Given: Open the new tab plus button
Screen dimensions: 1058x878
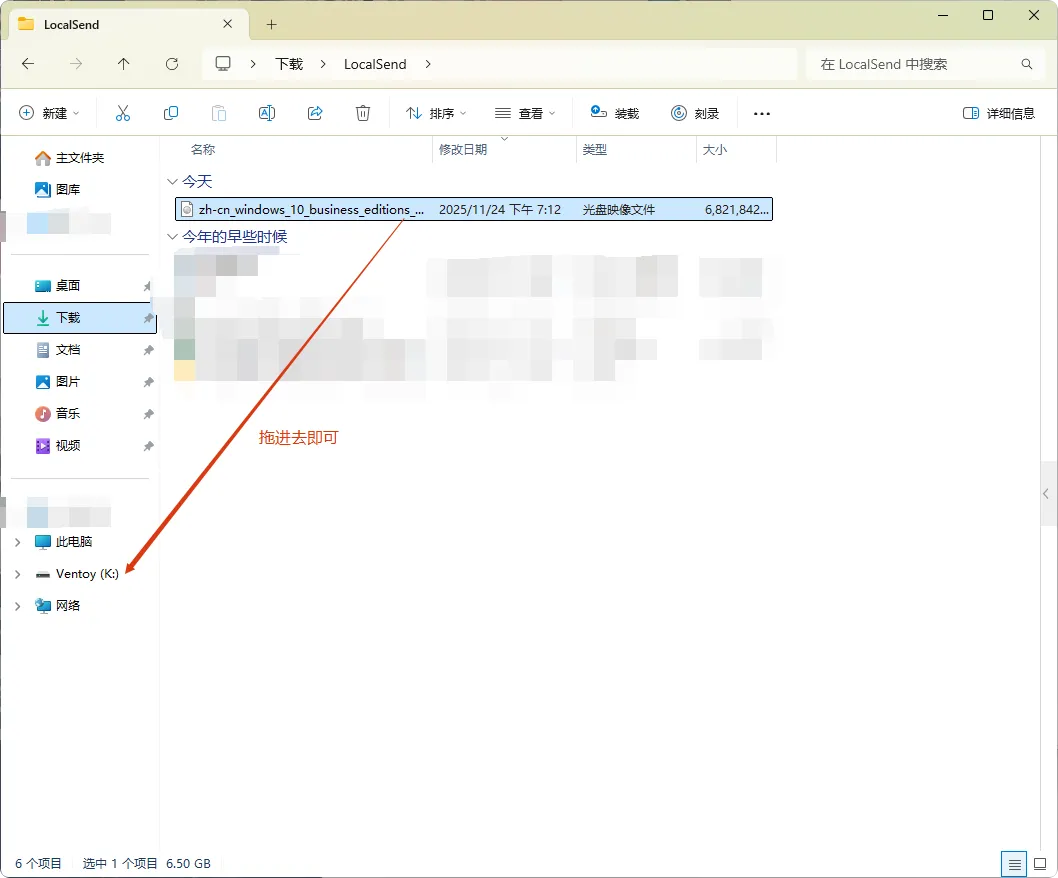Looking at the screenshot, I should coord(271,24).
